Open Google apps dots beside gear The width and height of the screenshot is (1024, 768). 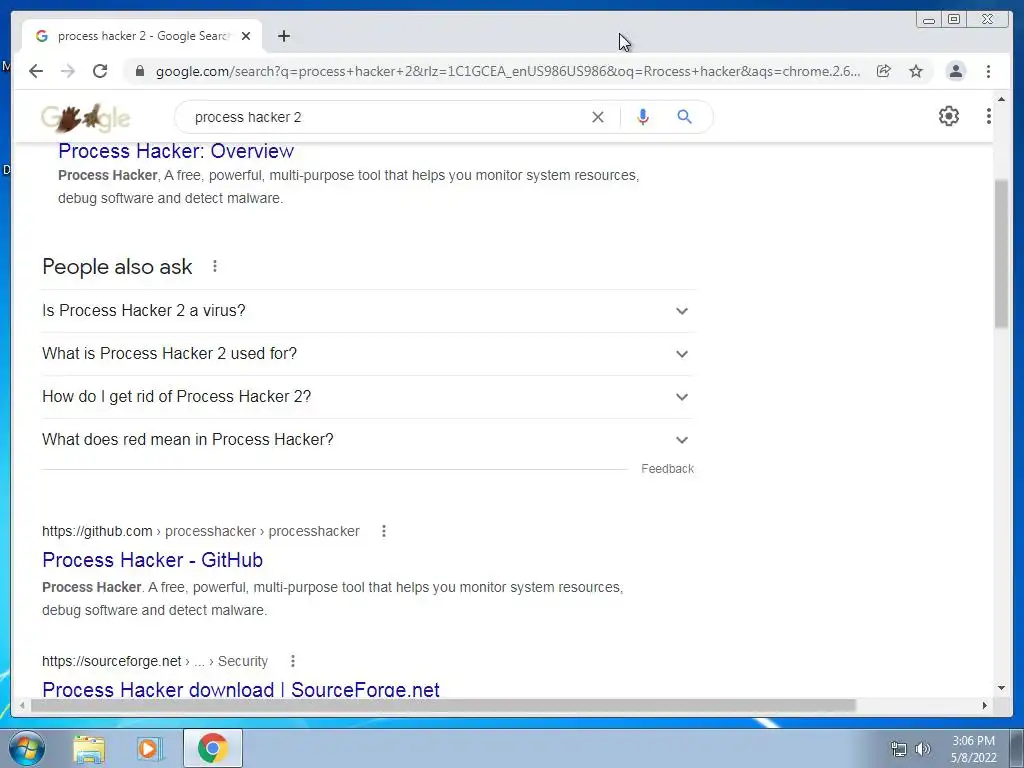[989, 116]
